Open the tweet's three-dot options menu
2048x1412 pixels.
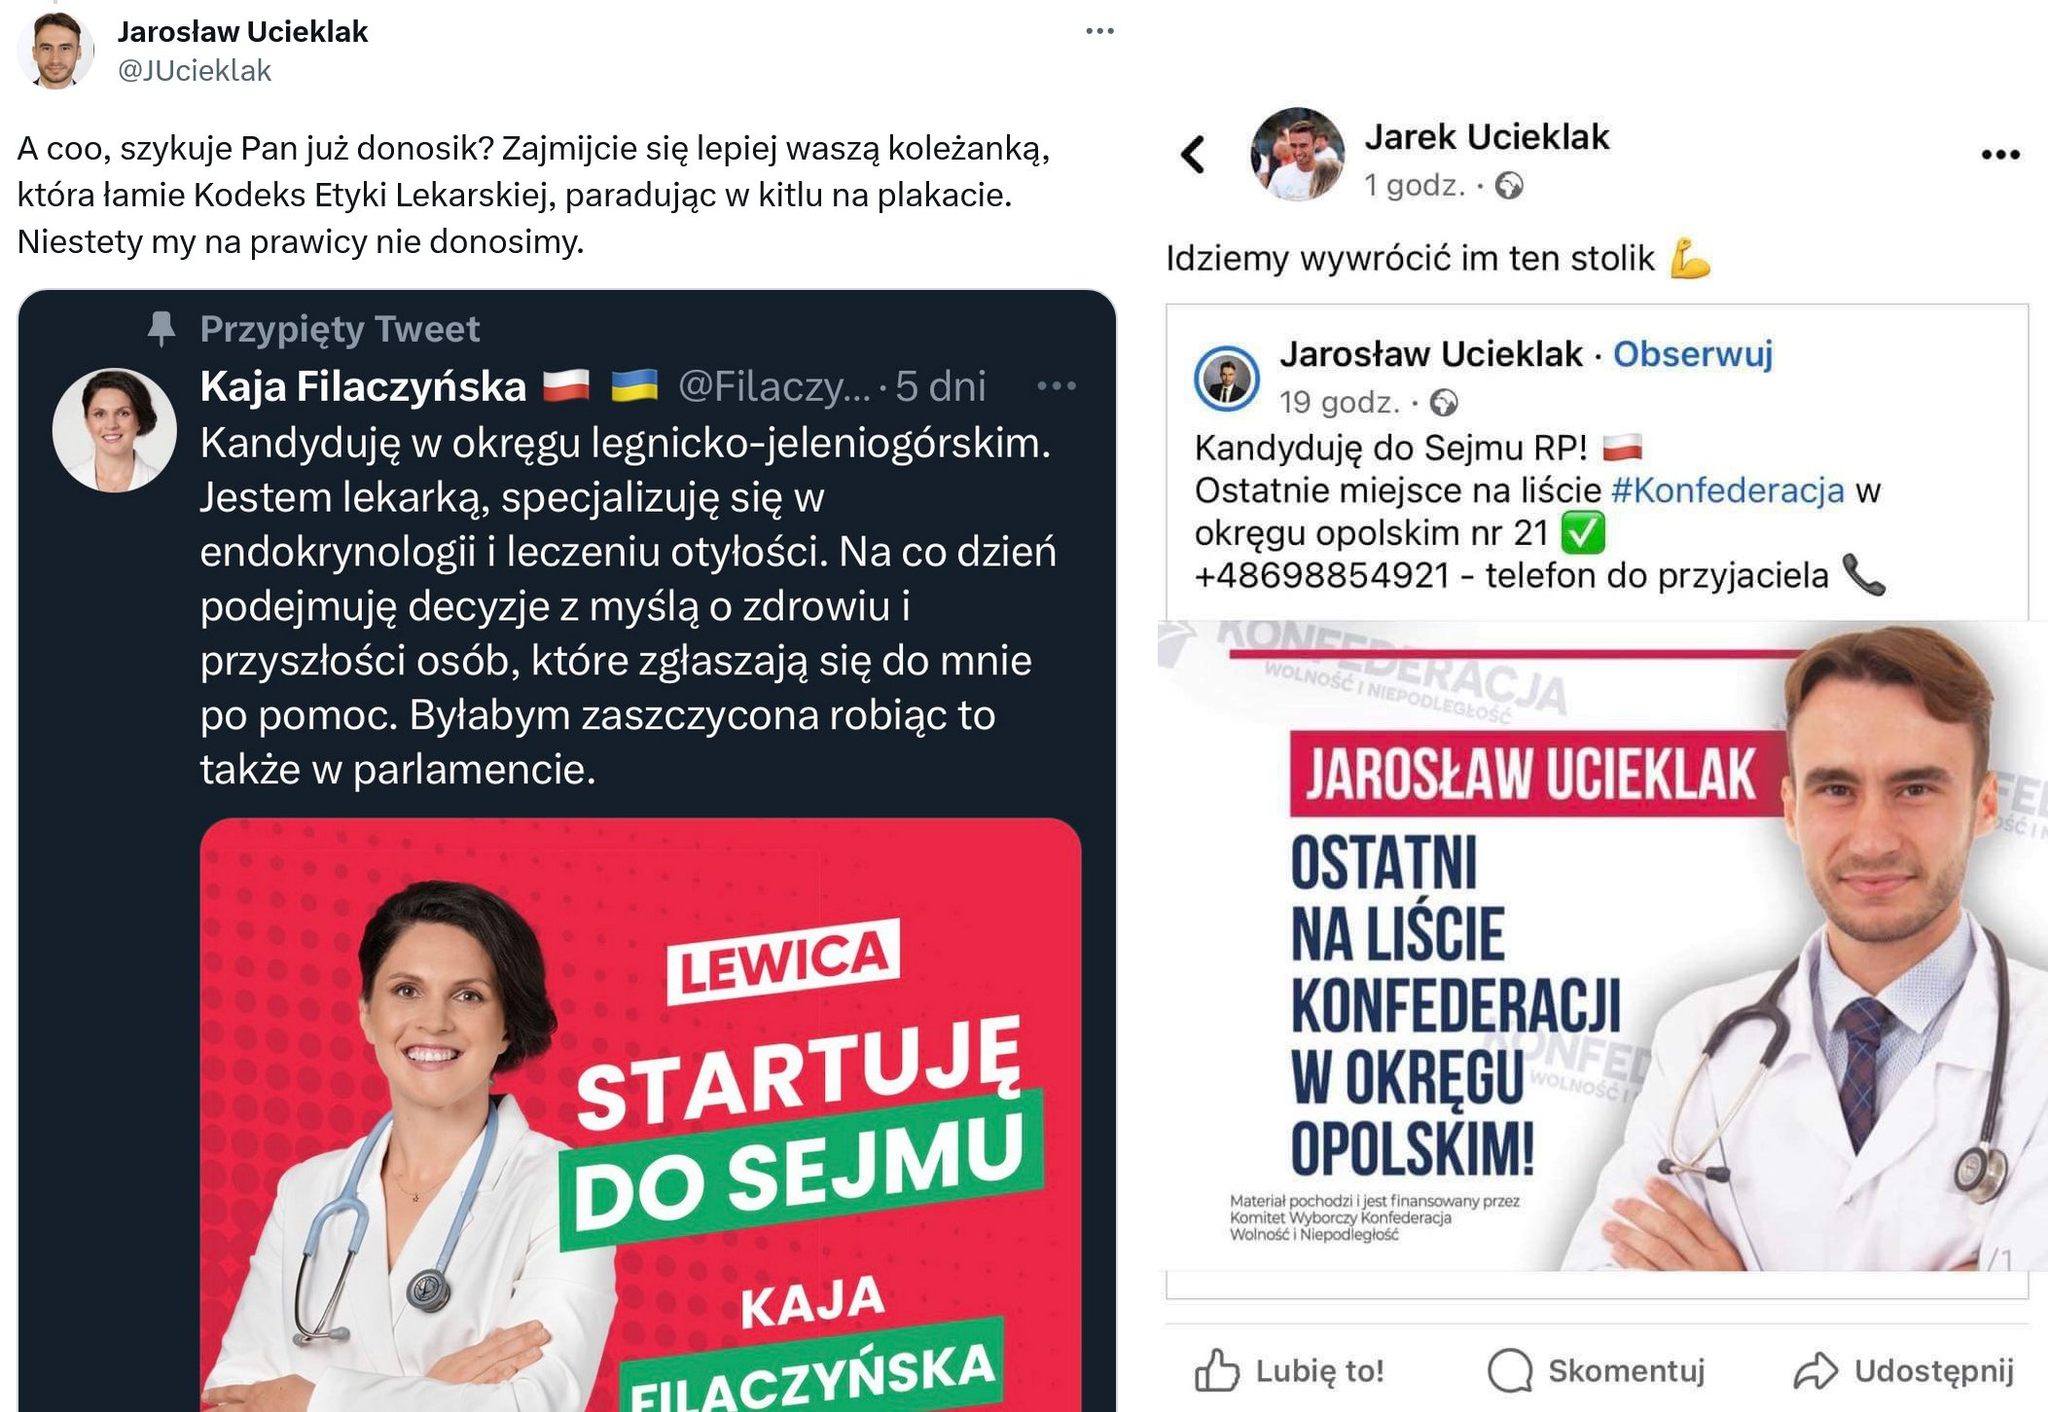coord(1100,31)
